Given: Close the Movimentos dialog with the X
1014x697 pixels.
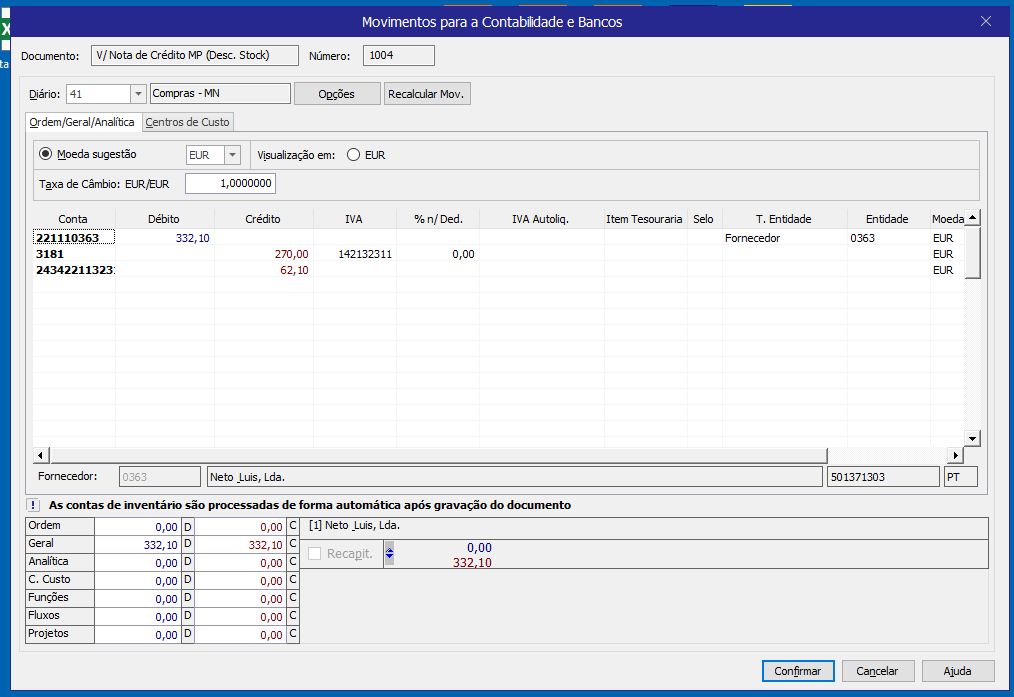Looking at the screenshot, I should point(986,21).
